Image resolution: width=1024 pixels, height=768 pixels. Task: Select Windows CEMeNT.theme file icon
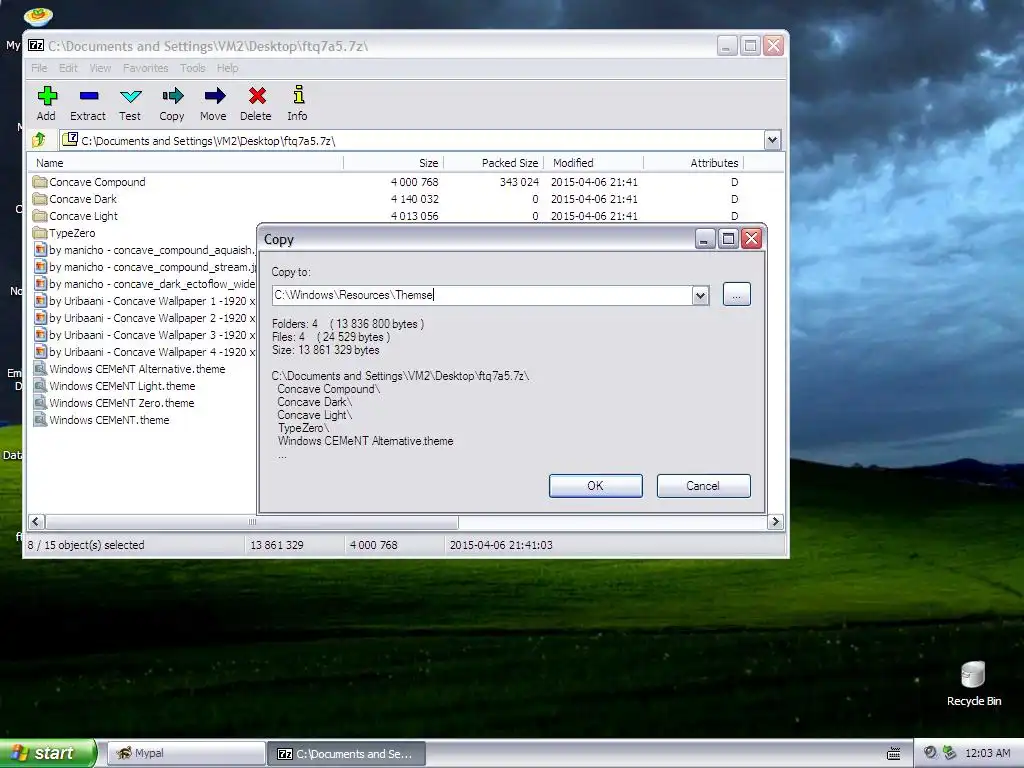tap(40, 419)
